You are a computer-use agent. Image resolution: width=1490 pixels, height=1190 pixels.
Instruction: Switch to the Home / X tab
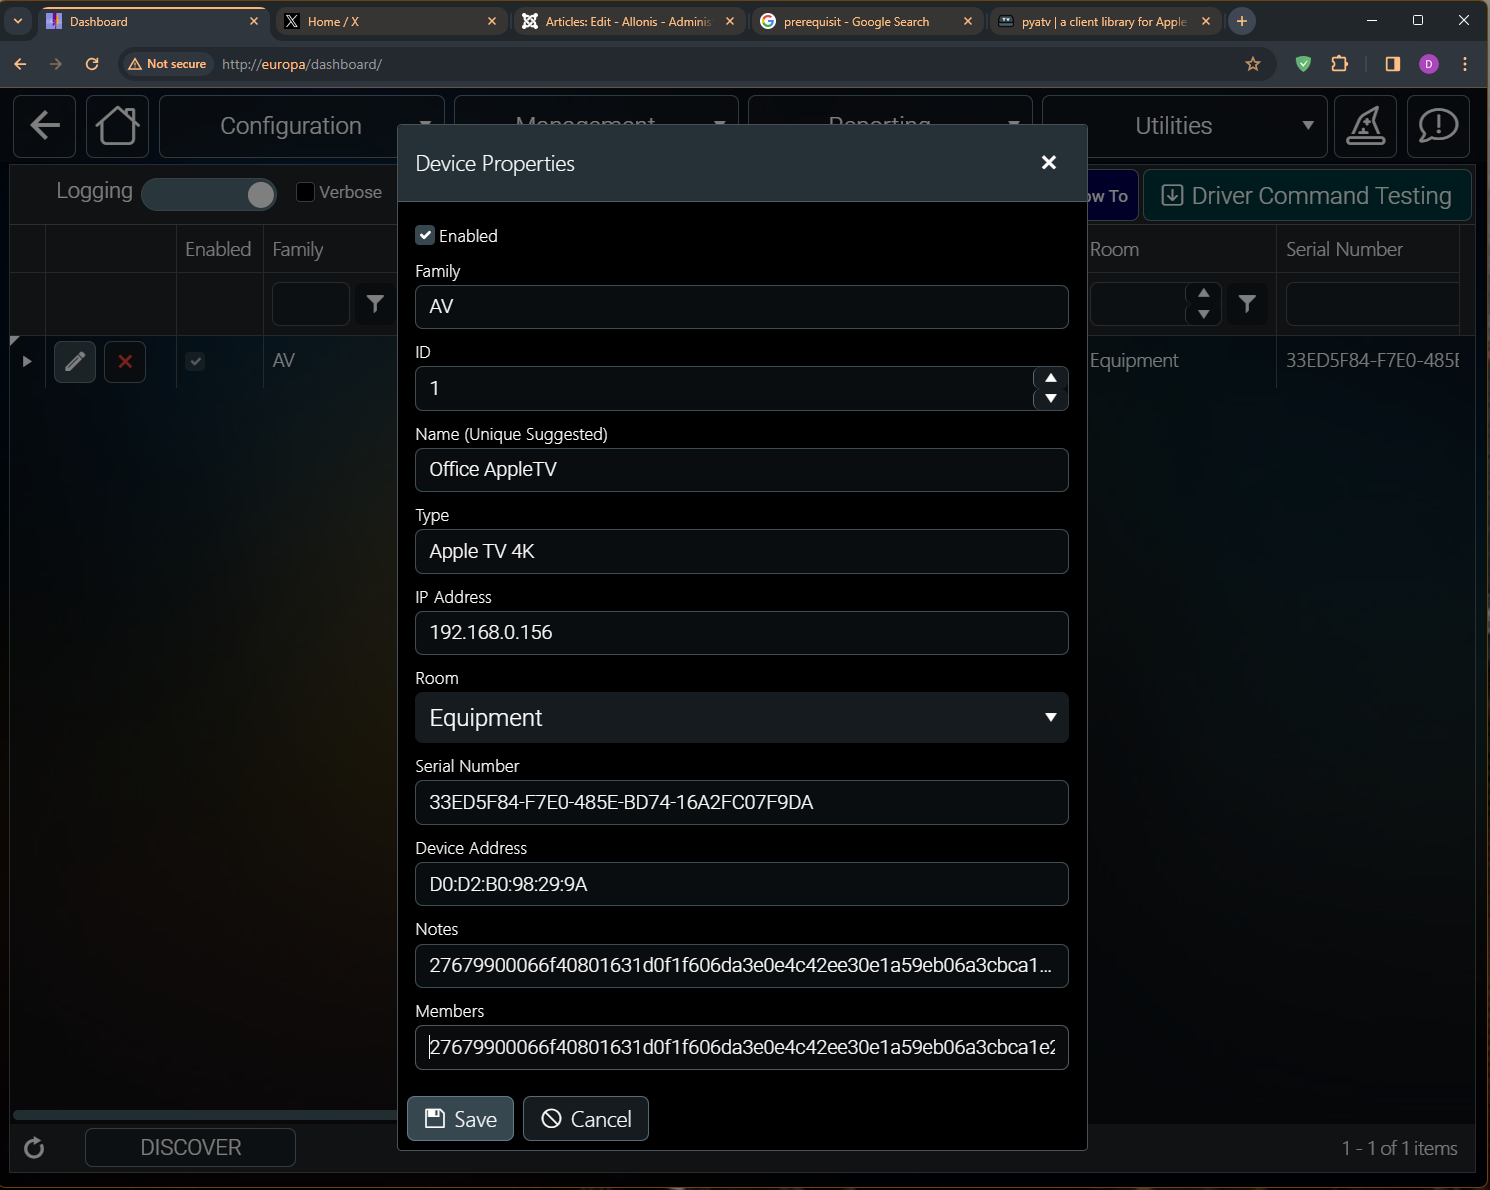pos(390,21)
